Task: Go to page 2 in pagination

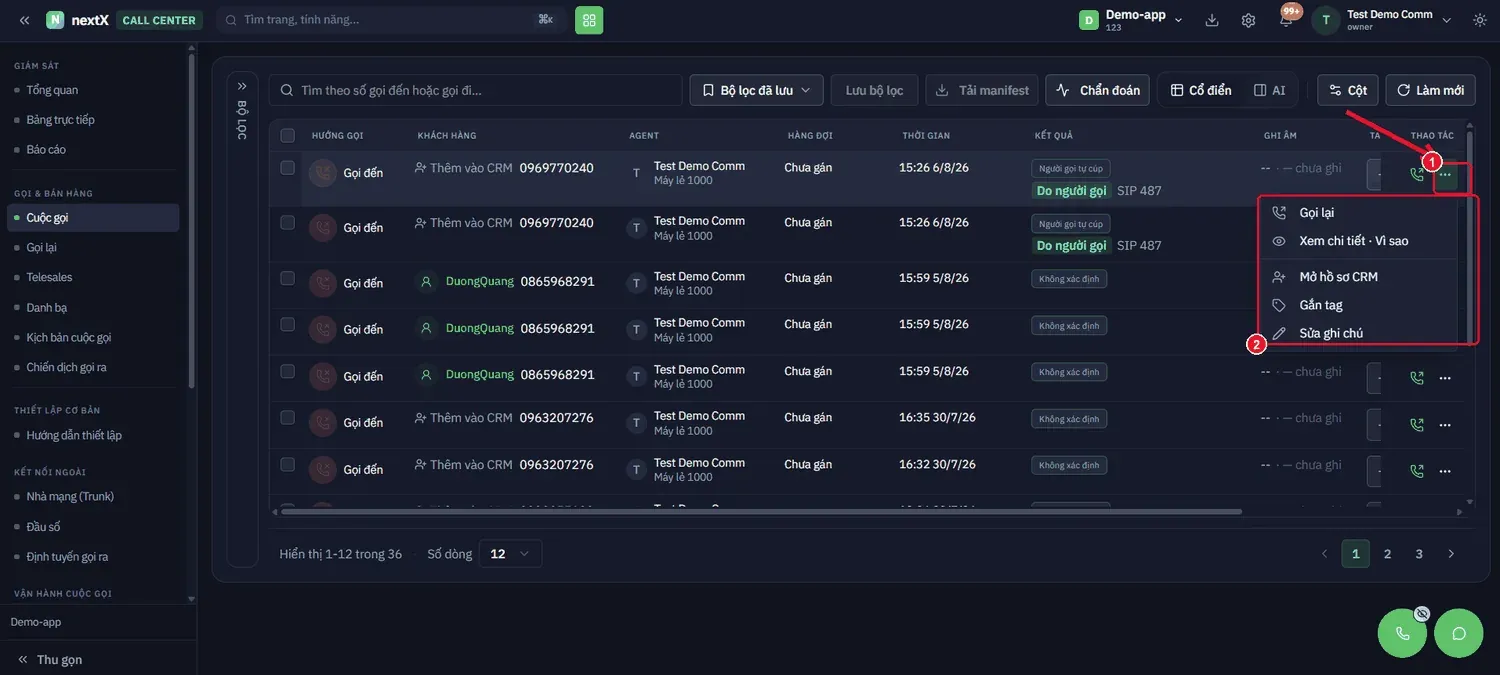Action: click(x=1387, y=554)
